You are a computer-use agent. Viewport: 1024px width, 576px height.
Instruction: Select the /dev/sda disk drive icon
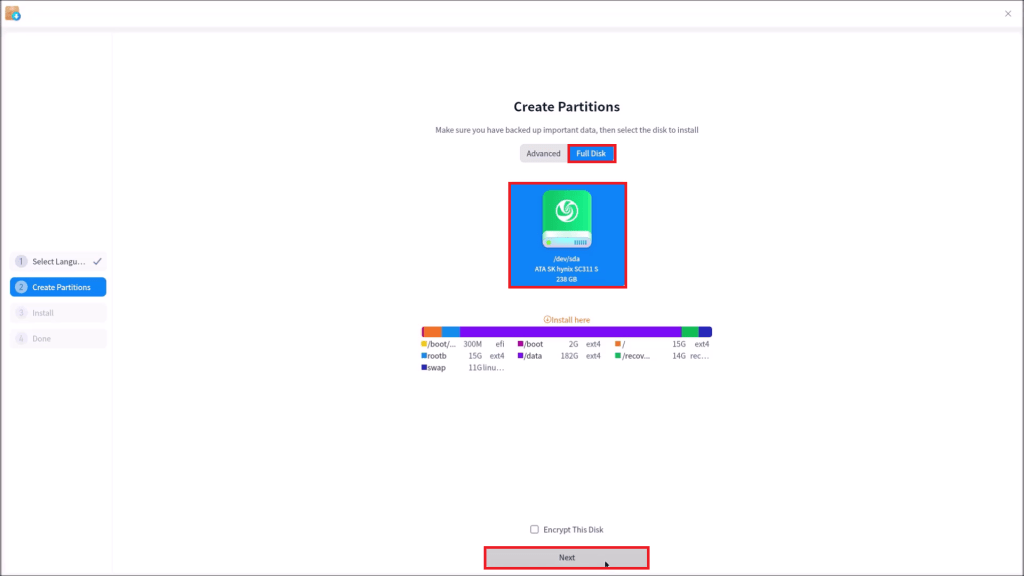(x=567, y=219)
